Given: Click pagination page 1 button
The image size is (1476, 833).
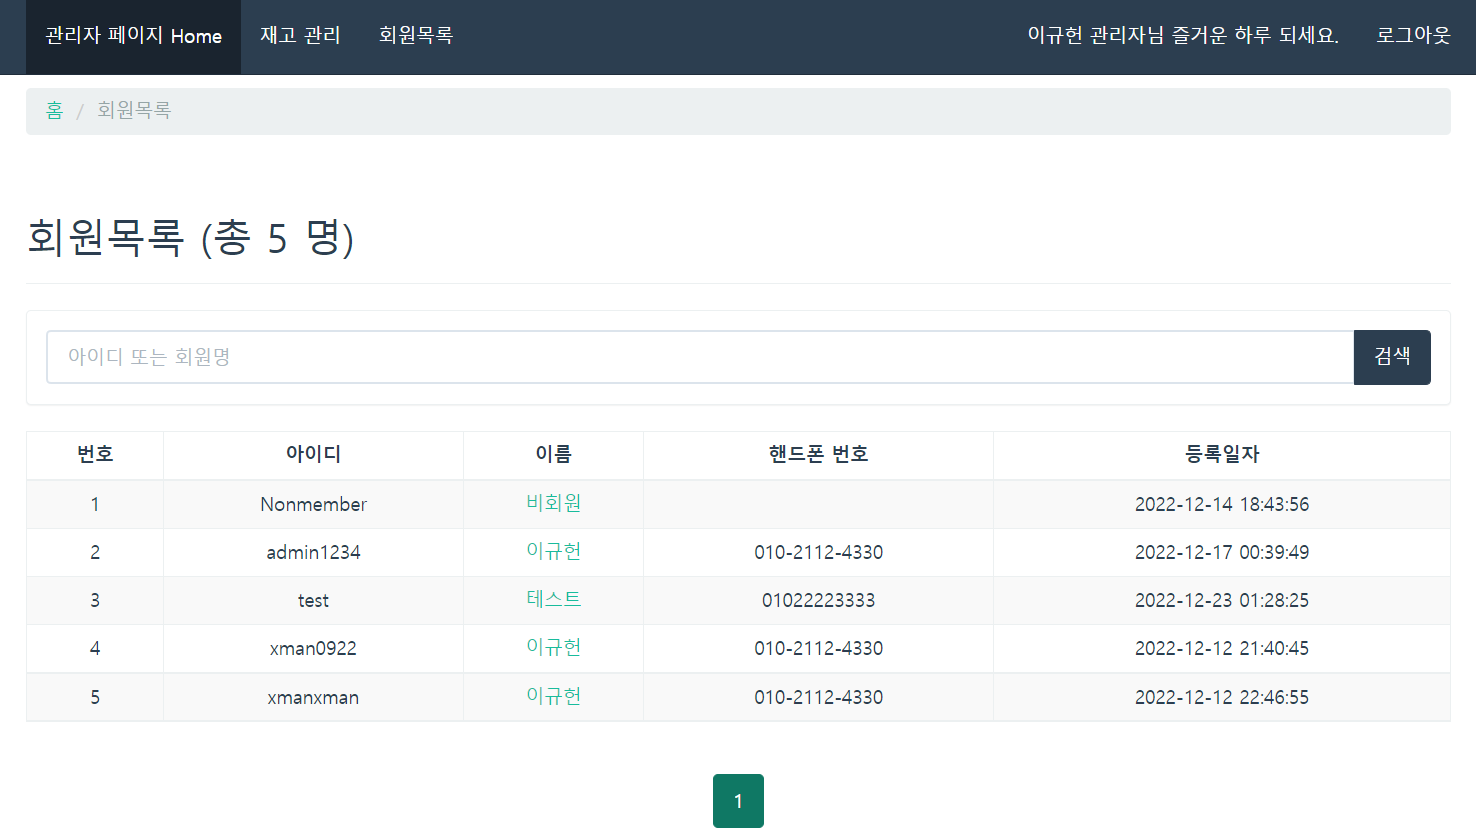Looking at the screenshot, I should [738, 800].
